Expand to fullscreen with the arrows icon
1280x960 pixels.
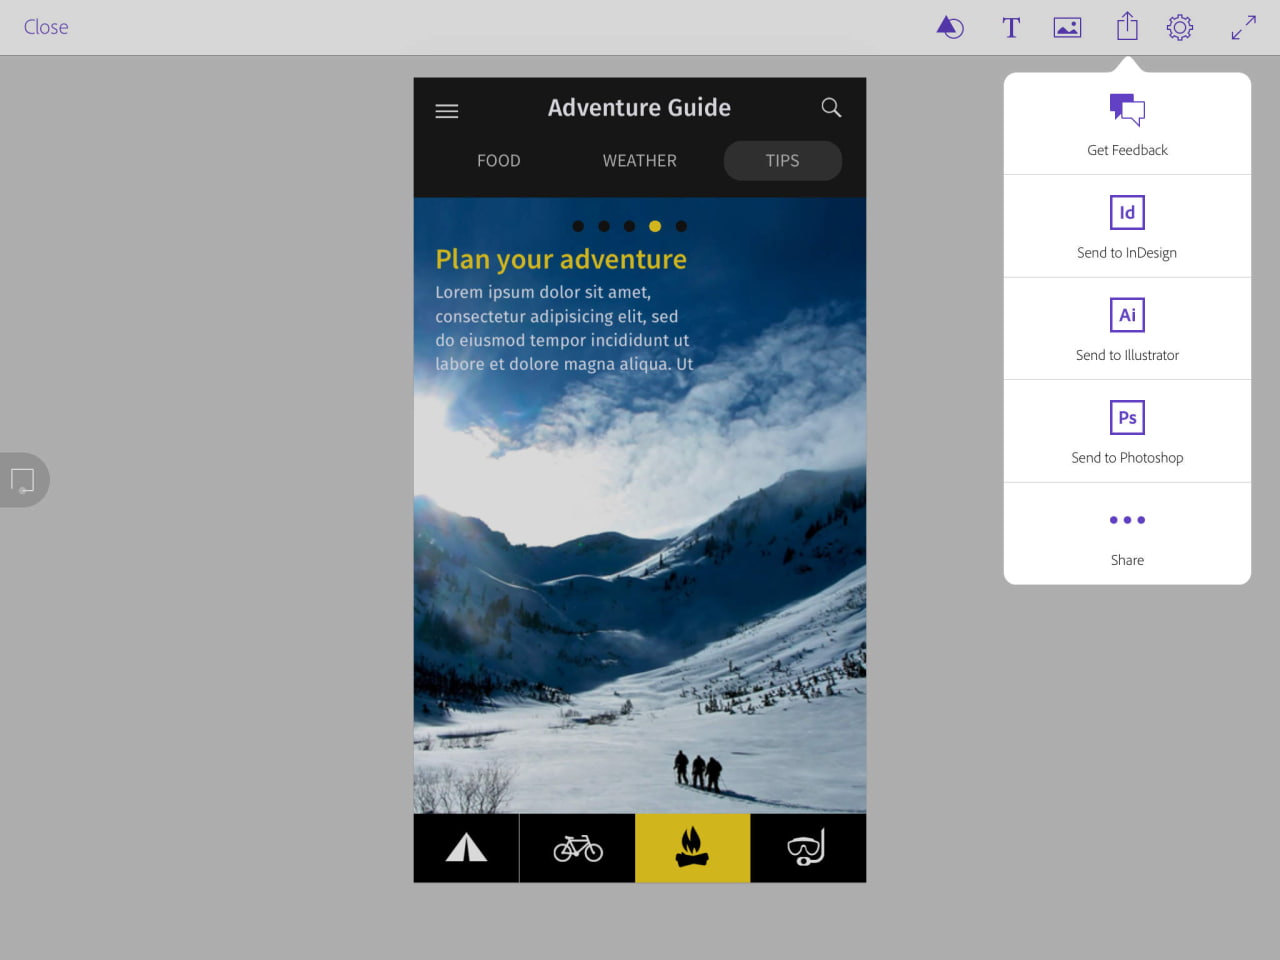[1243, 27]
